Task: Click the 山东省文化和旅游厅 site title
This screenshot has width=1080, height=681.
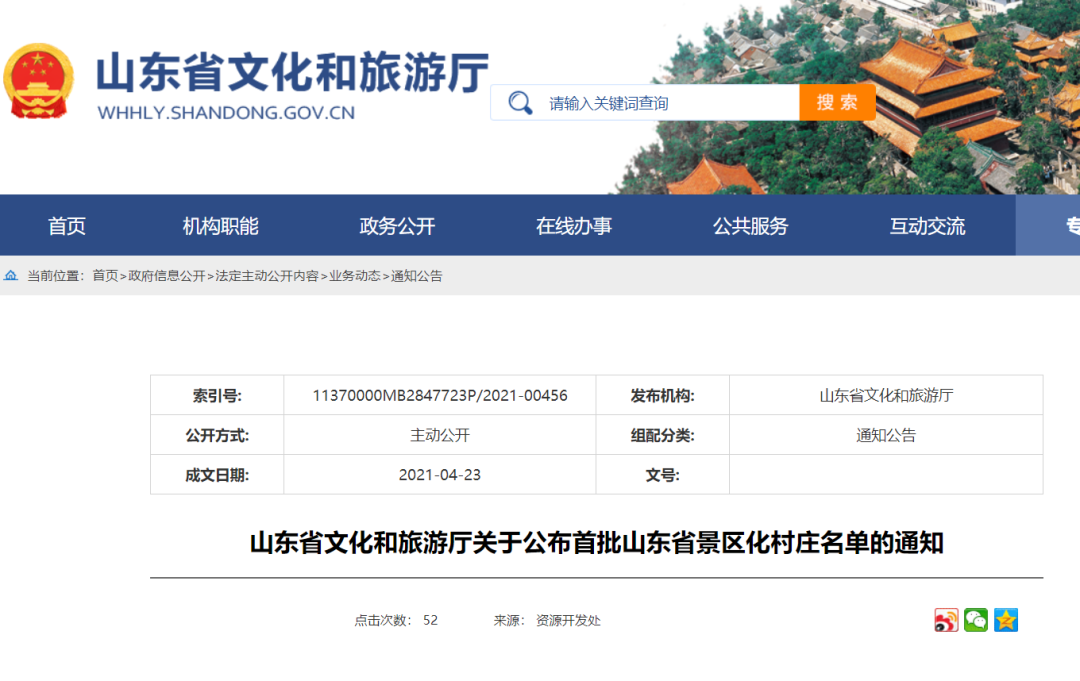Action: pyautogui.click(x=293, y=72)
